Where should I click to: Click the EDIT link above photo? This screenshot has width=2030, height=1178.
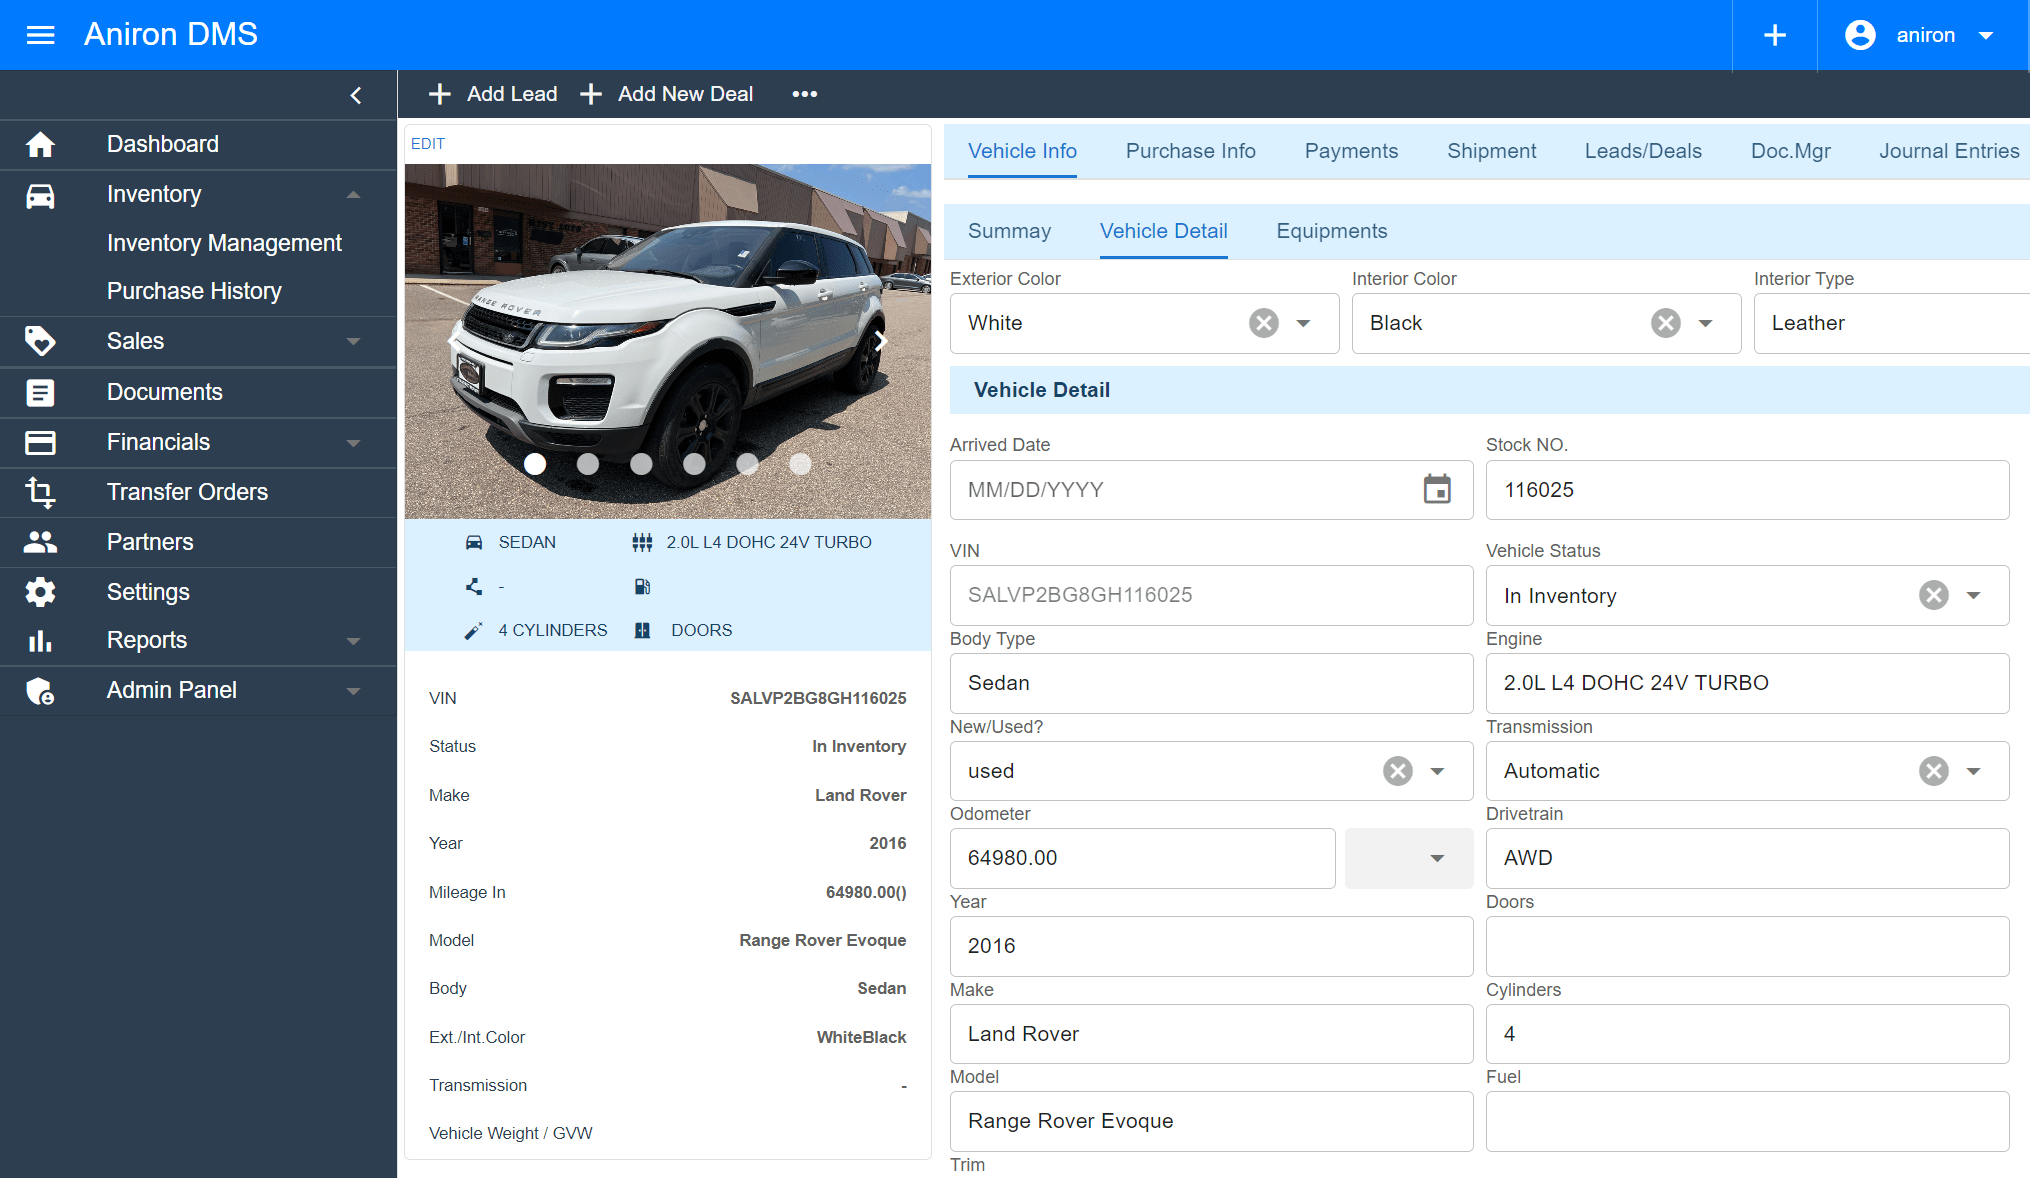tap(428, 144)
